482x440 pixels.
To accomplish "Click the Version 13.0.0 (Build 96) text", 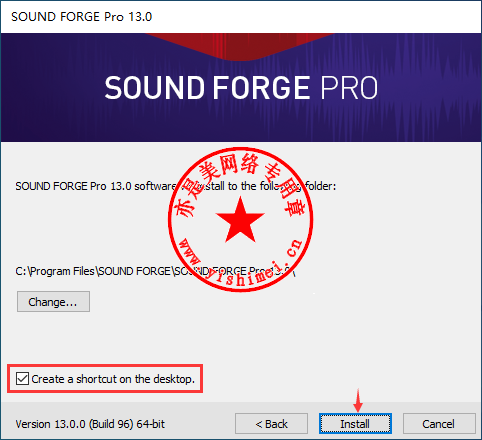I will pyautogui.click(x=90, y=424).
